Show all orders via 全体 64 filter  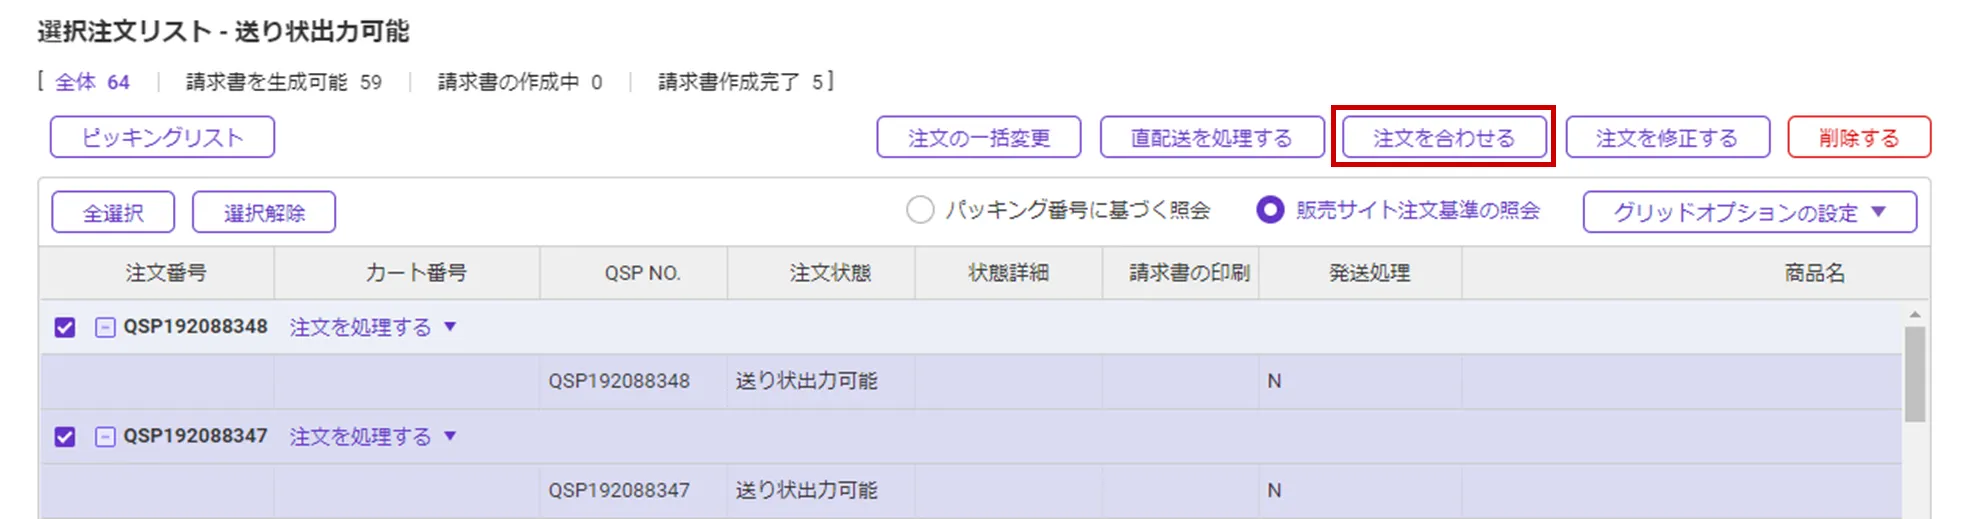click(x=92, y=82)
